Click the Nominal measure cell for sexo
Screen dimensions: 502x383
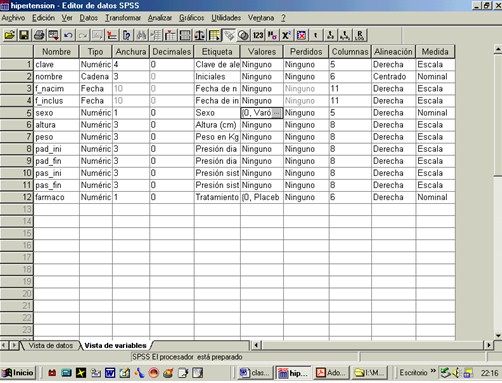(435, 113)
